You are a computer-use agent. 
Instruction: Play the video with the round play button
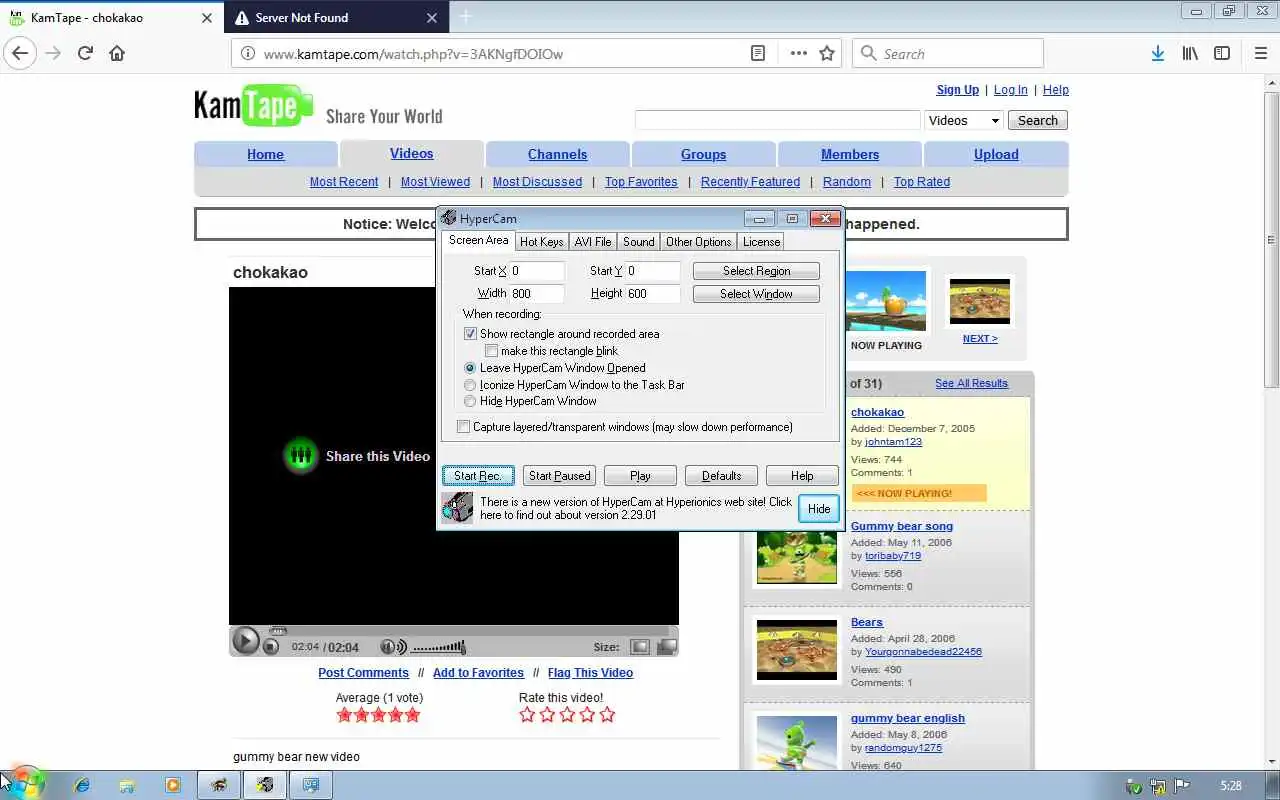(245, 641)
